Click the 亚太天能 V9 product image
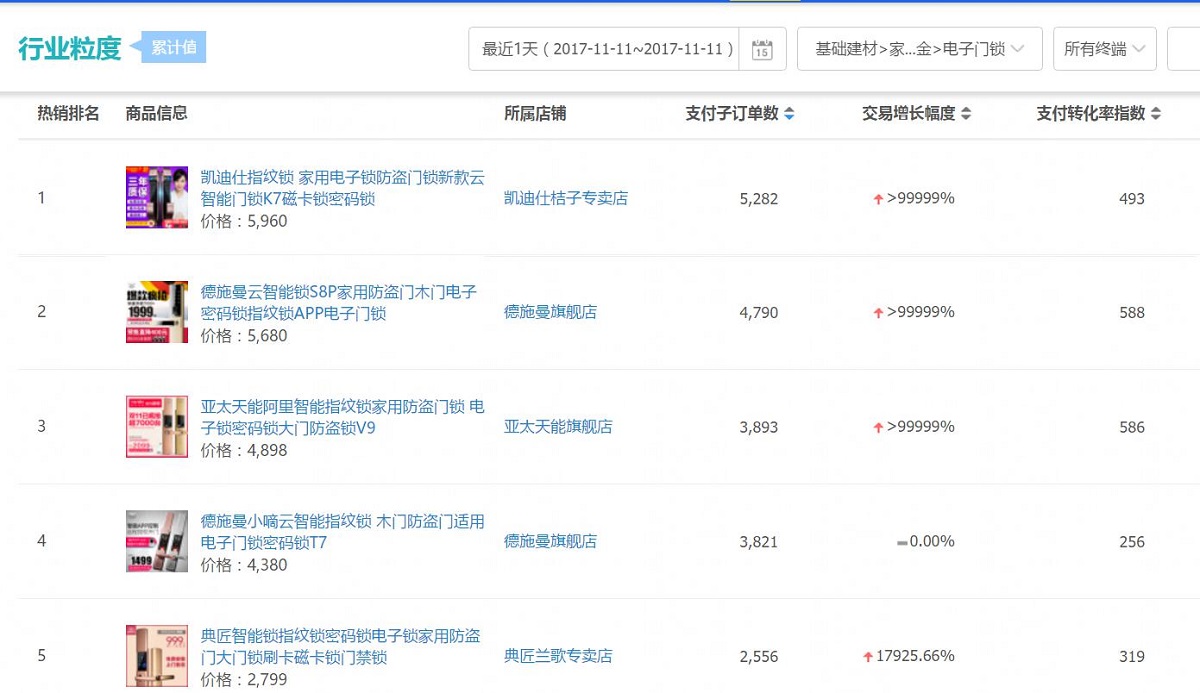1200x693 pixels. [157, 427]
